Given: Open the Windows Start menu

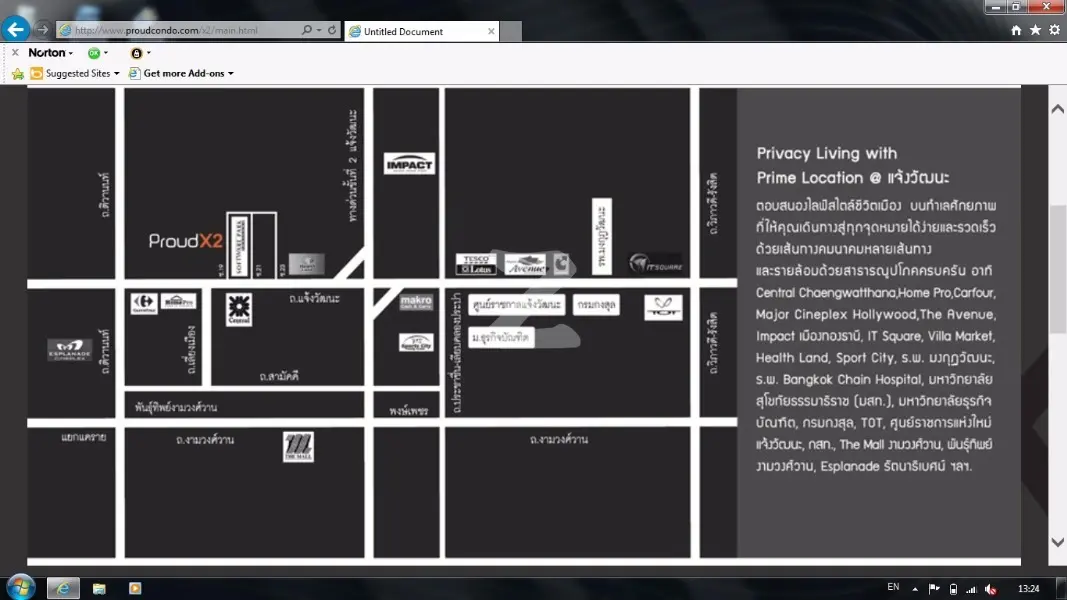Looking at the screenshot, I should (20, 588).
